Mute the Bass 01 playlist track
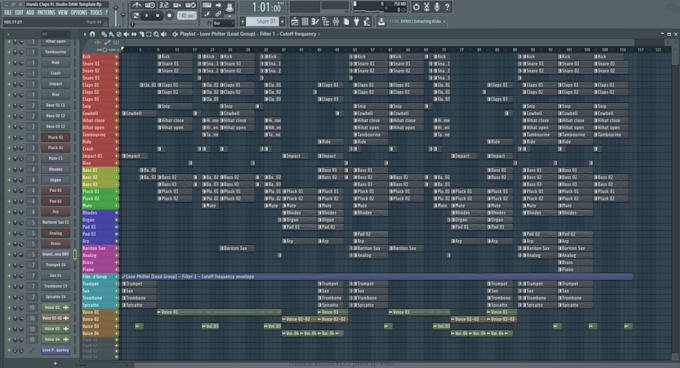The height and width of the screenshot is (368, 680). (116, 170)
